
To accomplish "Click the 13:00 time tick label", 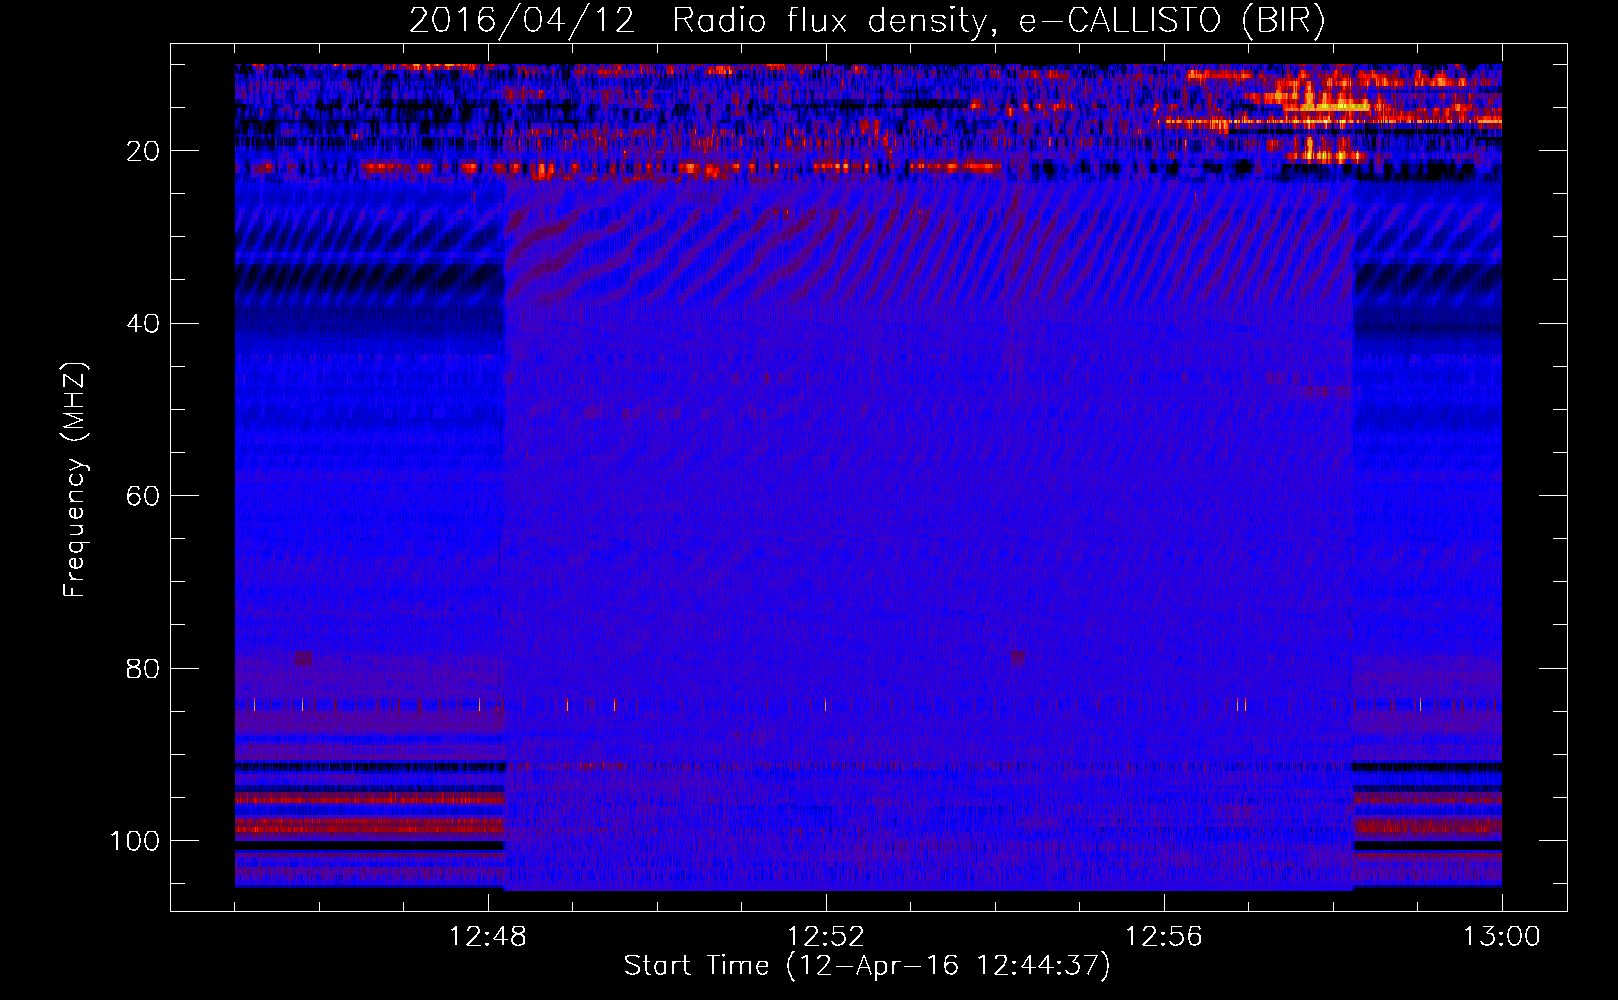I will click(x=1502, y=937).
